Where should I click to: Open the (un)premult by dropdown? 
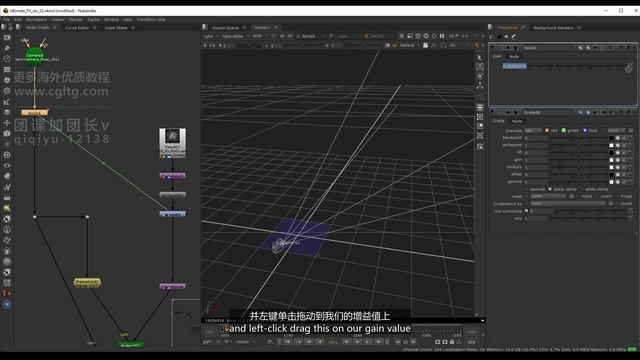[x=568, y=203]
